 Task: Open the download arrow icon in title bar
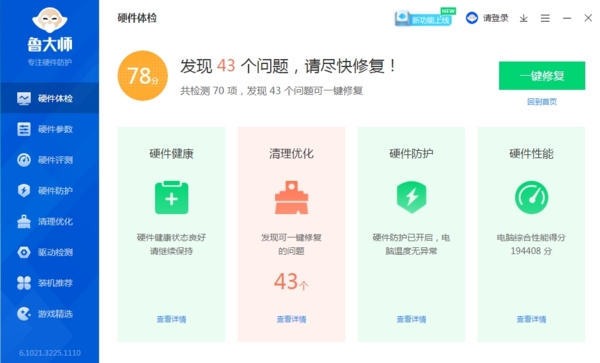tap(523, 18)
